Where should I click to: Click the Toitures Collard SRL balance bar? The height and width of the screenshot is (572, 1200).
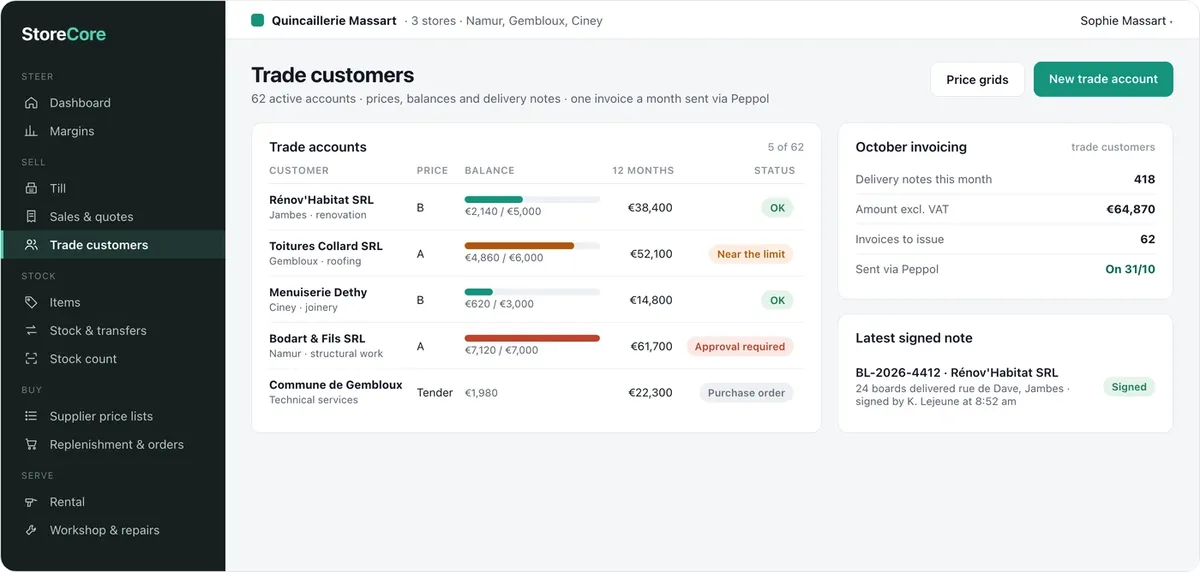(532, 246)
